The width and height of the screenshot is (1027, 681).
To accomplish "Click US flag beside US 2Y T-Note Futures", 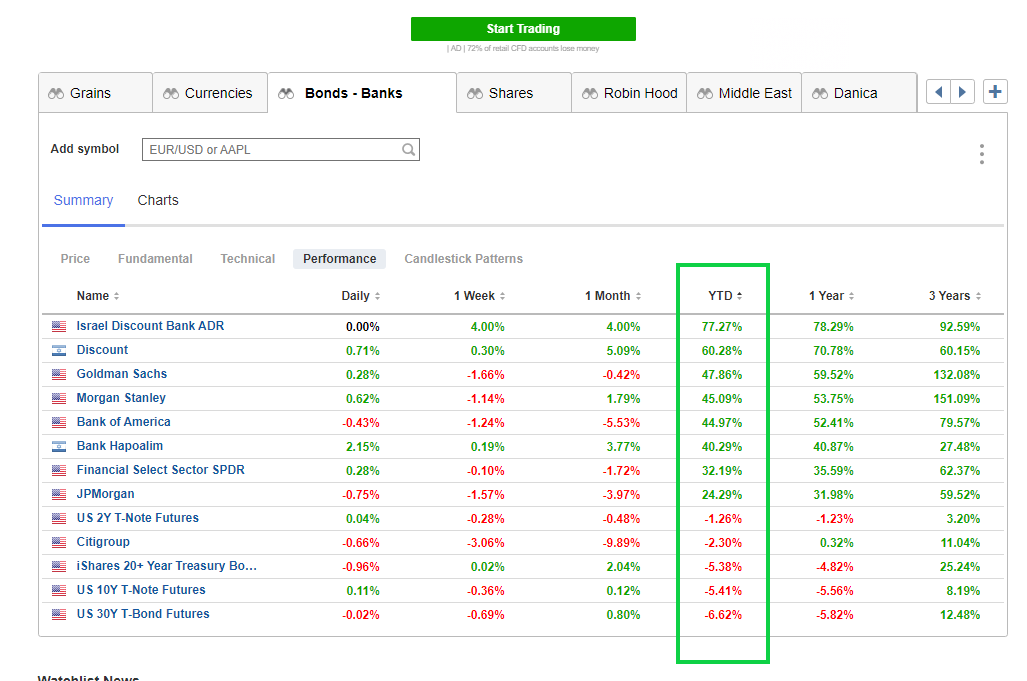I will point(59,519).
